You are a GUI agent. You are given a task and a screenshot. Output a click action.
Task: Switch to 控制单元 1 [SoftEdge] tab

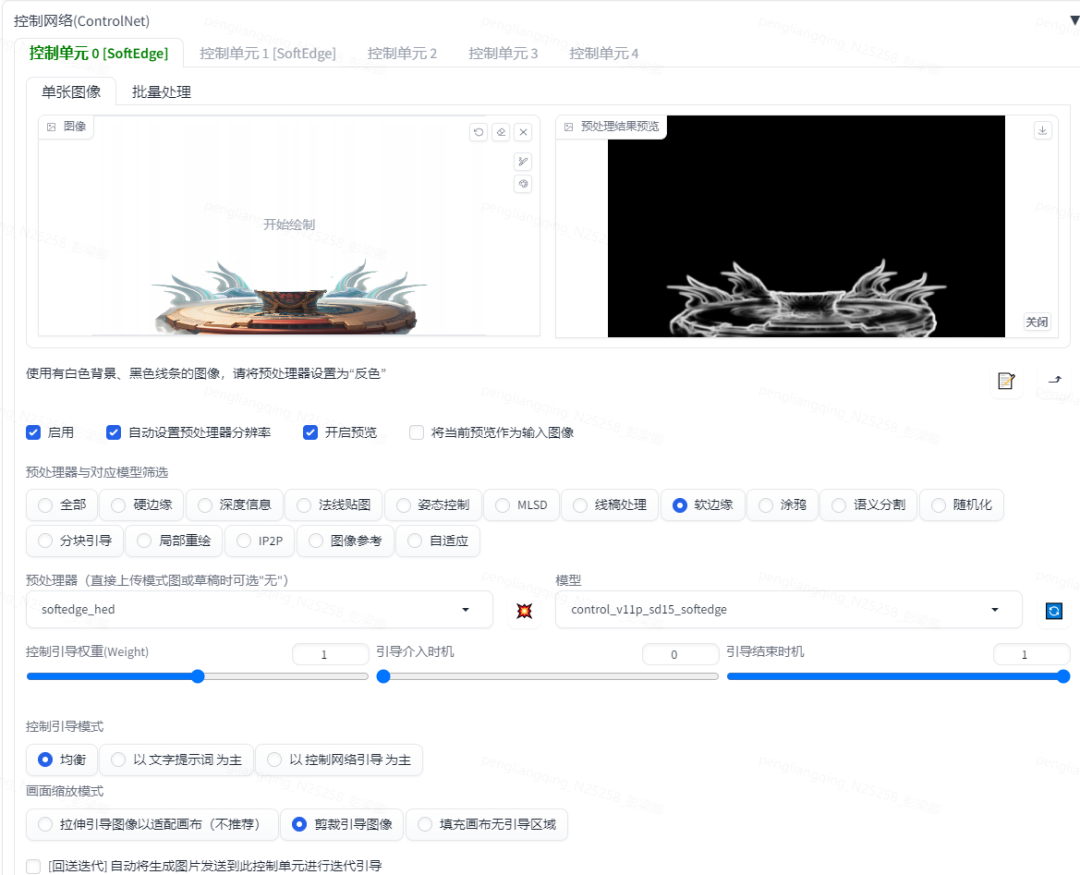click(x=267, y=53)
